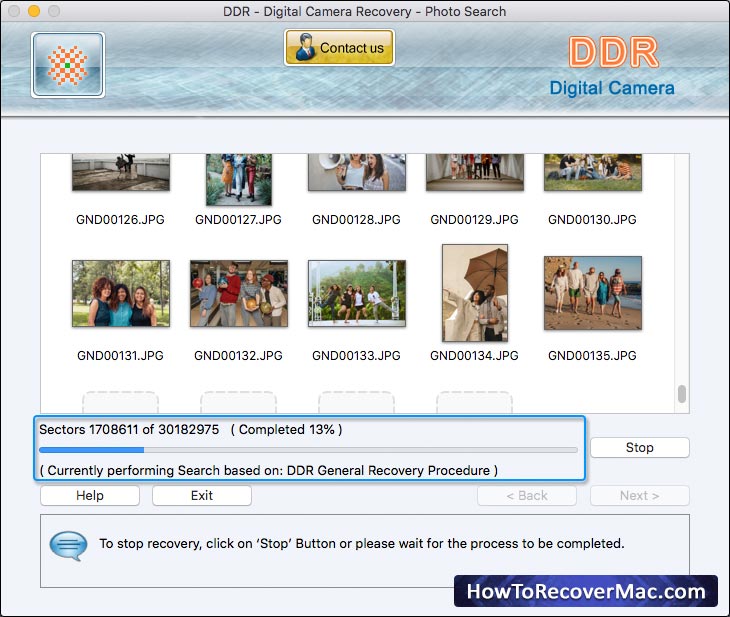Click the Next navigation button

pyautogui.click(x=639, y=496)
